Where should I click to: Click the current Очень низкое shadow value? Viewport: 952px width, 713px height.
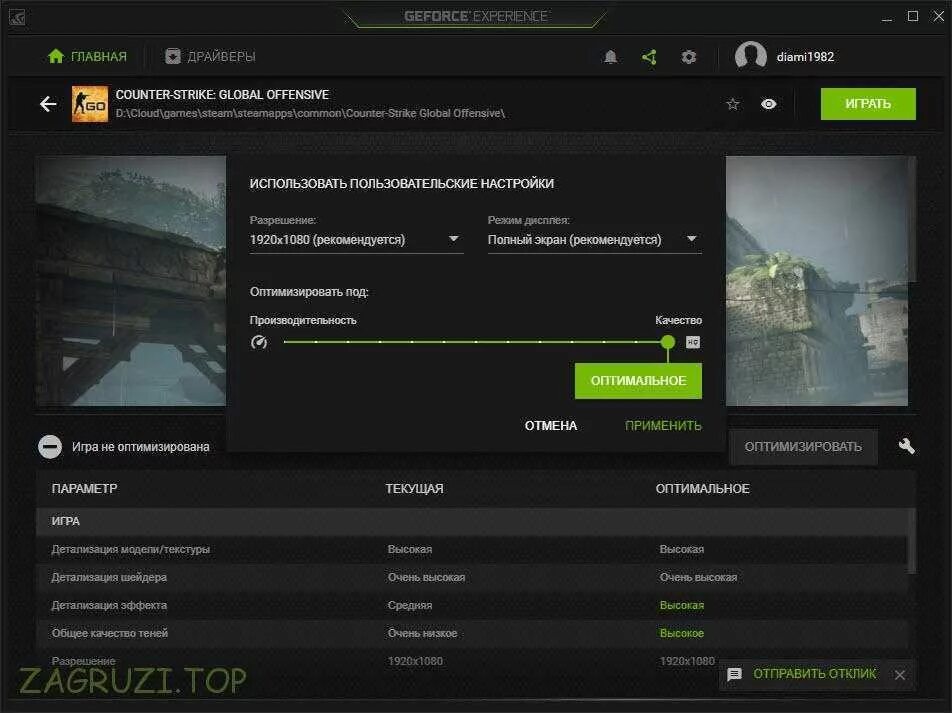[x=423, y=633]
